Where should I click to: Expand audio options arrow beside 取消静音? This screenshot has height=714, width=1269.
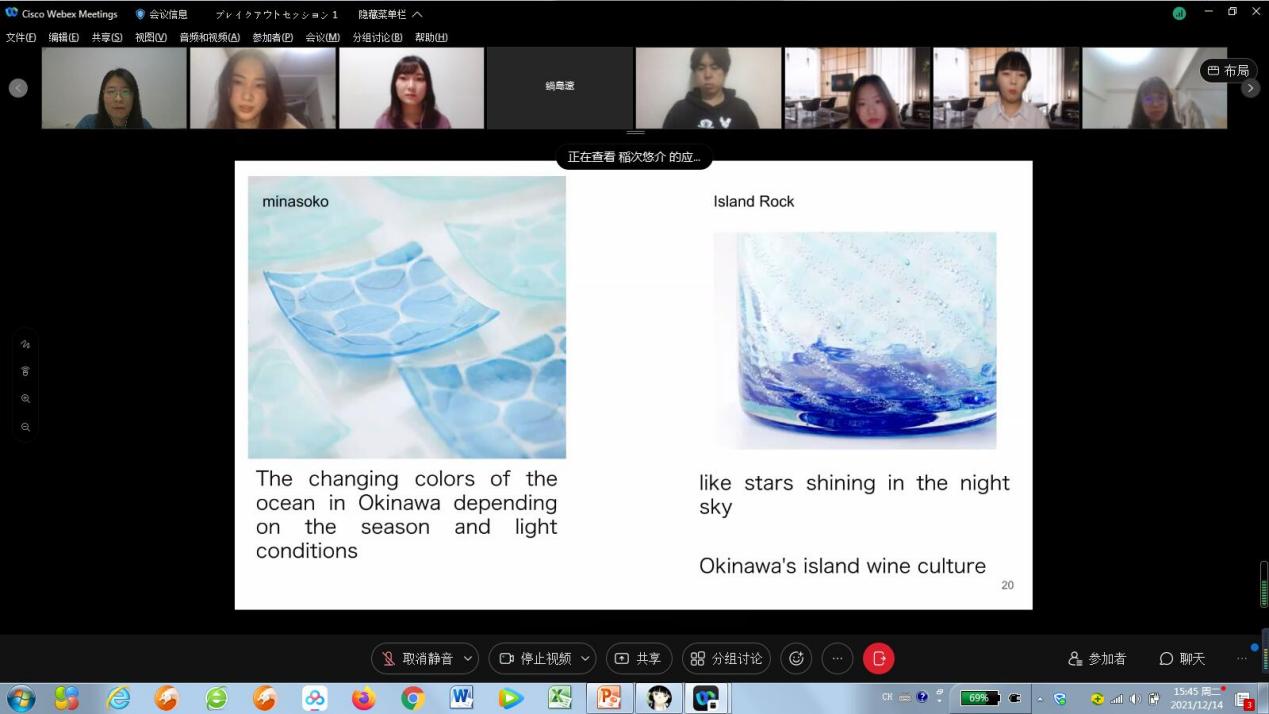[x=467, y=658]
